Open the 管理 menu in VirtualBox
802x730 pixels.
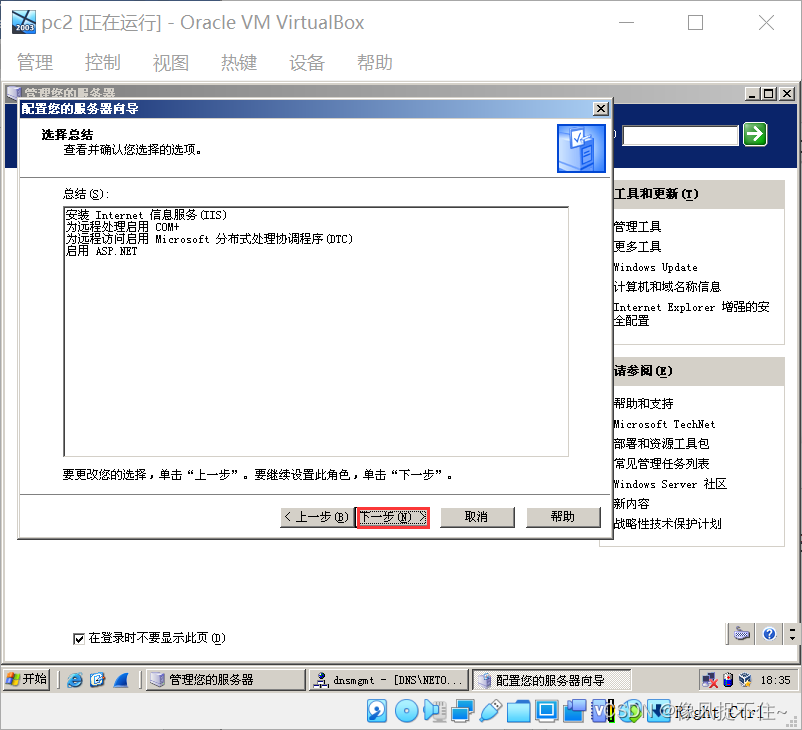click(x=35, y=62)
